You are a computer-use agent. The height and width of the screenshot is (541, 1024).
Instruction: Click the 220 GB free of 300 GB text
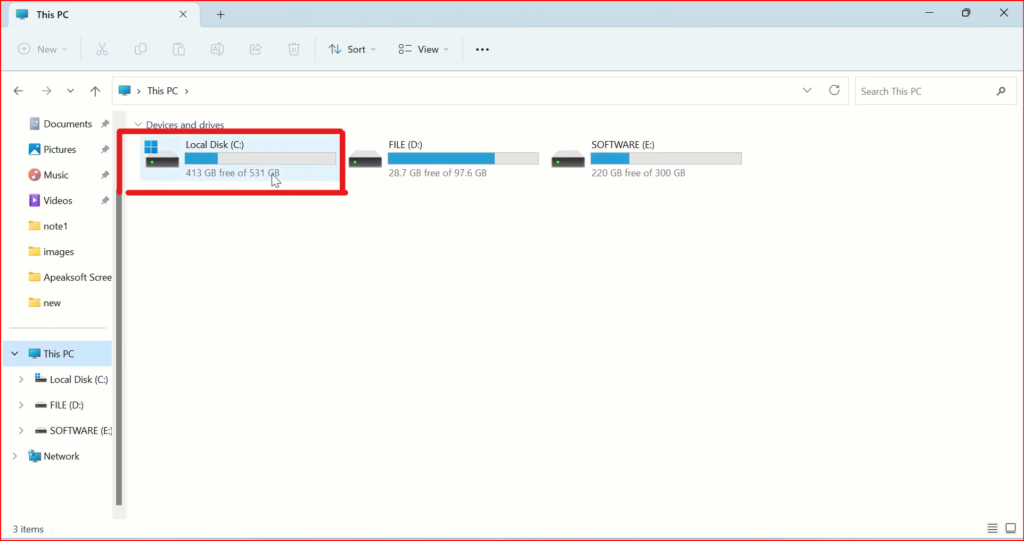point(638,173)
